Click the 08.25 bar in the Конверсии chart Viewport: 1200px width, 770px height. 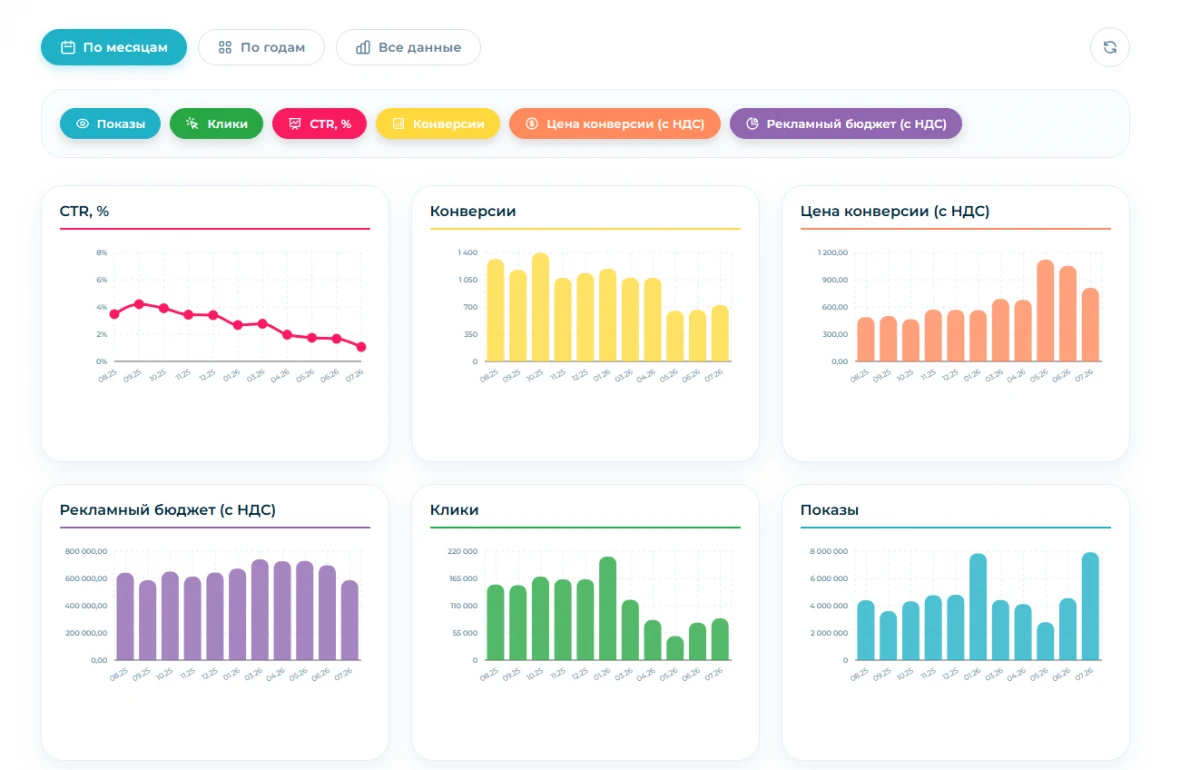(x=495, y=310)
